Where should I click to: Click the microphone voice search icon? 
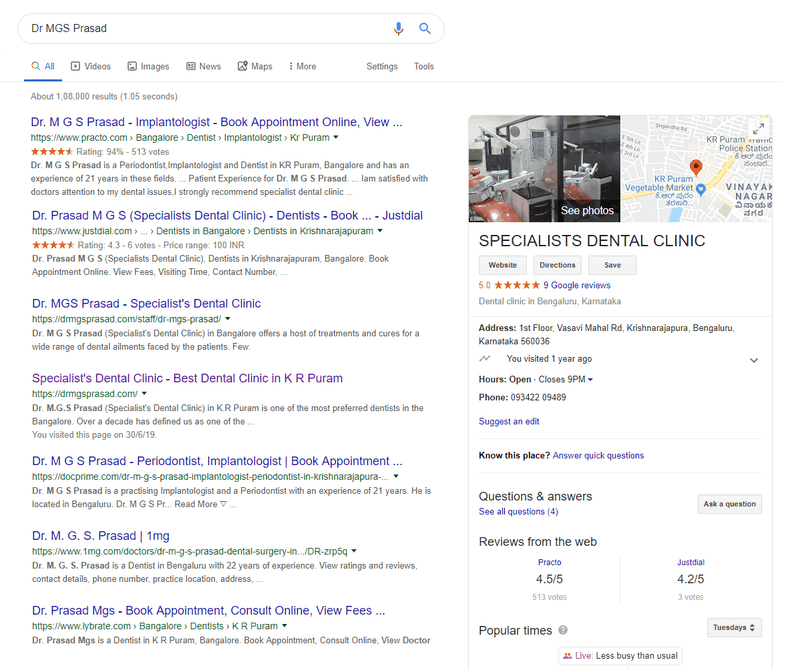point(398,29)
